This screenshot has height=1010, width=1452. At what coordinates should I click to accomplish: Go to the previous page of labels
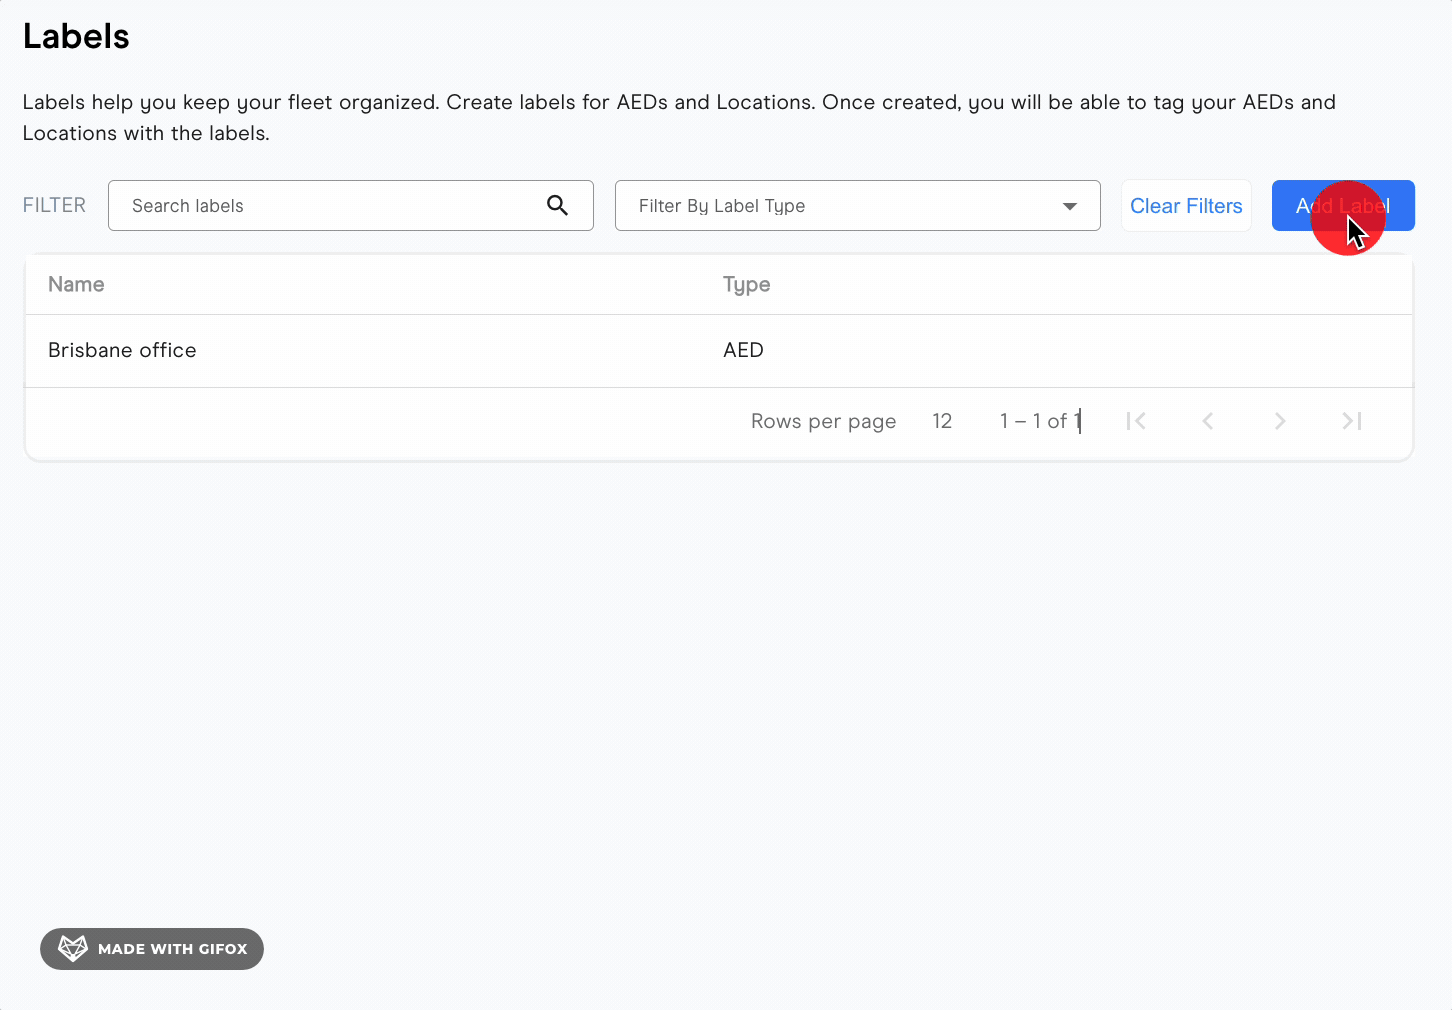[1207, 421]
